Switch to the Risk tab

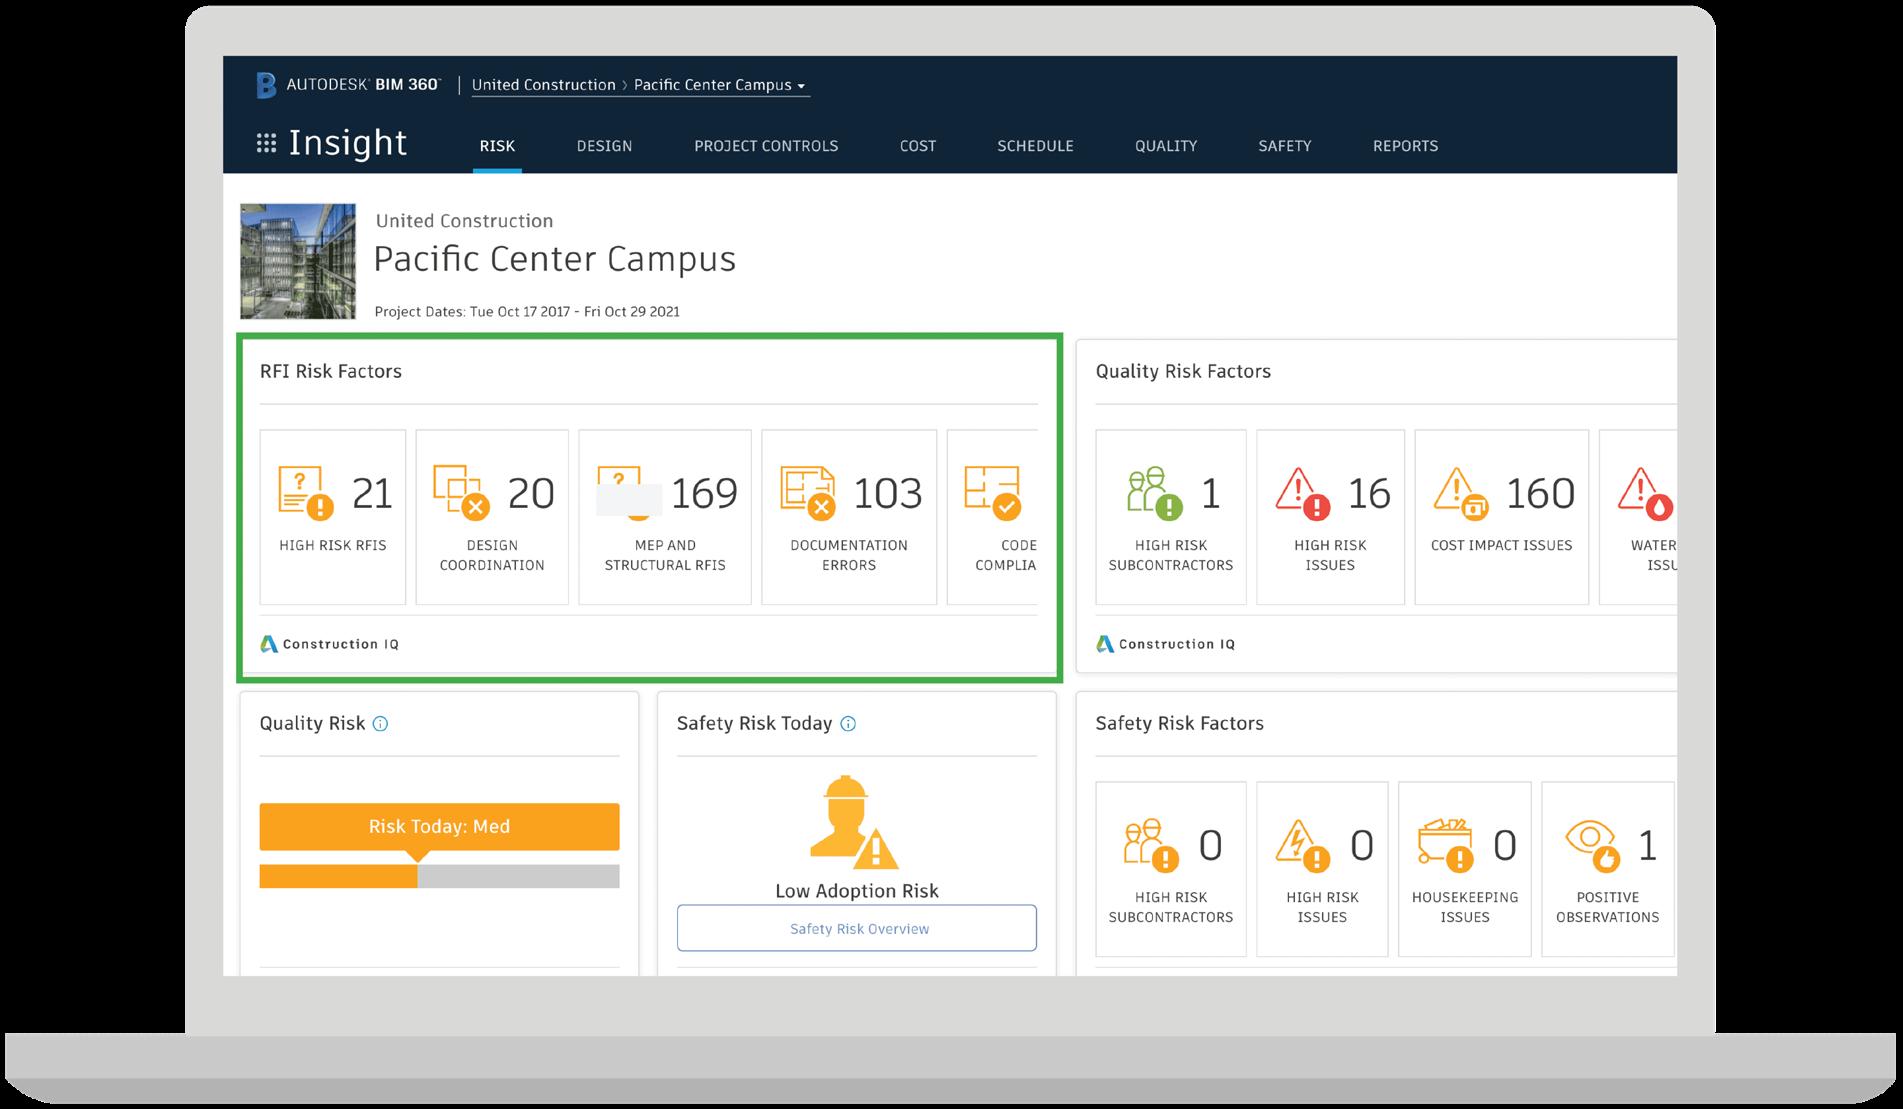pyautogui.click(x=497, y=146)
